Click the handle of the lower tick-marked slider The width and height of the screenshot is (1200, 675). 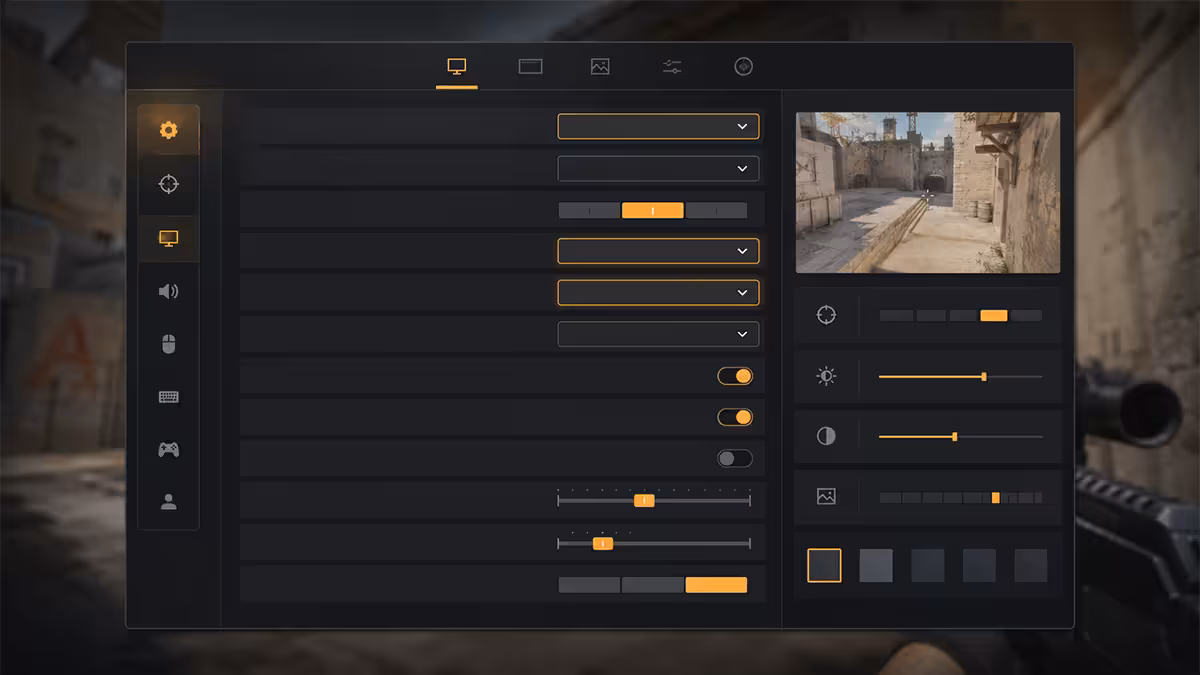[603, 543]
